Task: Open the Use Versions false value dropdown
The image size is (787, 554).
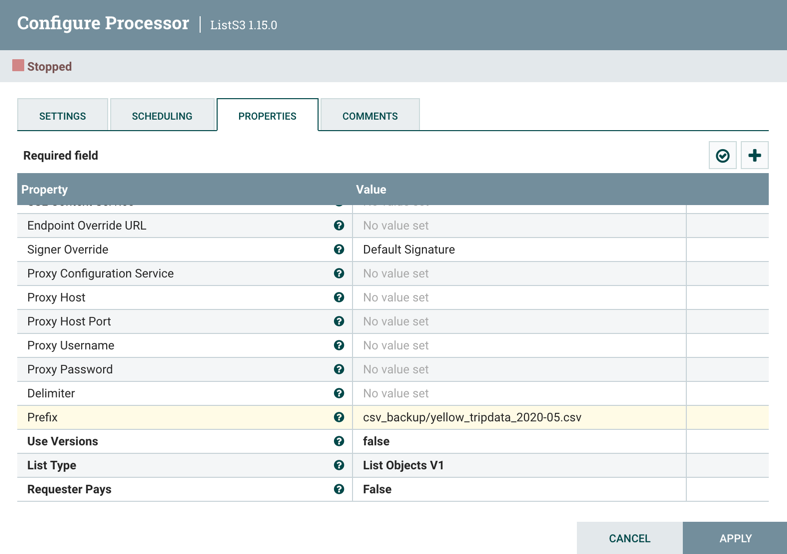Action: pos(518,442)
